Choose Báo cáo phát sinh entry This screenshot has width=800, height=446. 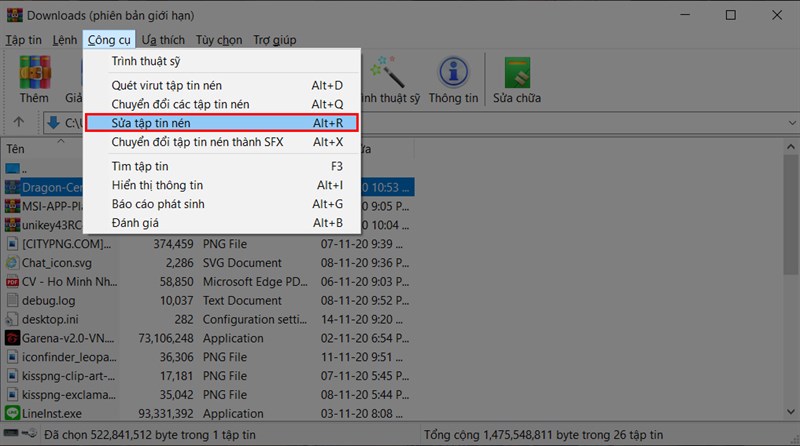[x=222, y=204]
